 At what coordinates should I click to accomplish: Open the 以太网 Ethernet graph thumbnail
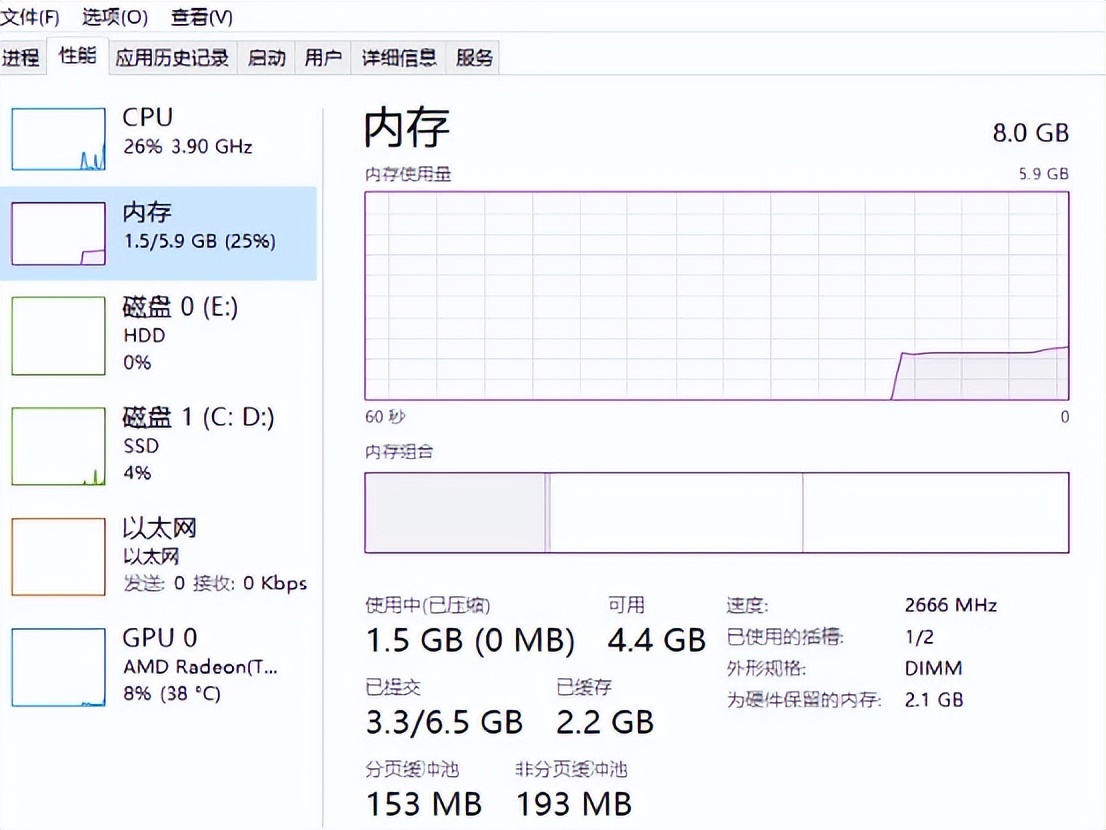(x=58, y=556)
